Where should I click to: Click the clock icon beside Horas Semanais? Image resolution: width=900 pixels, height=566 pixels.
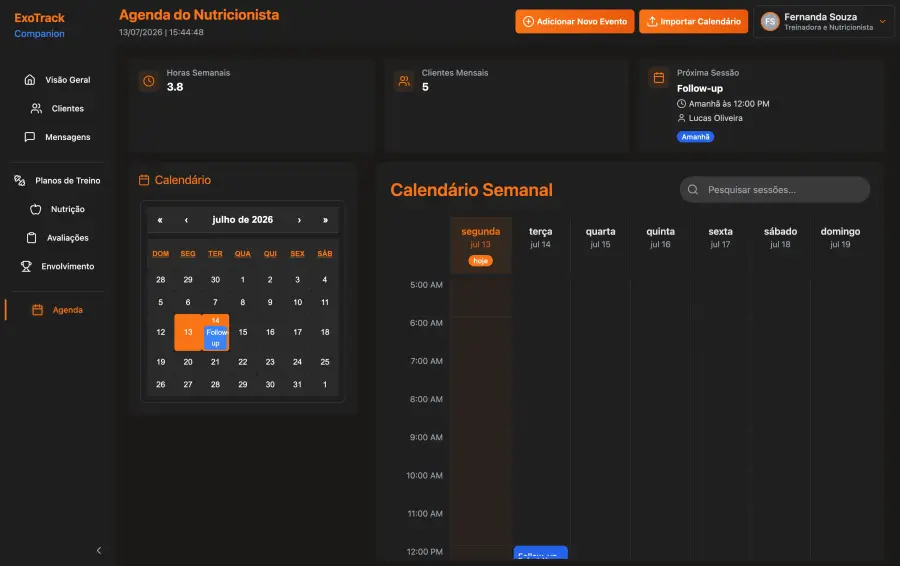point(149,81)
